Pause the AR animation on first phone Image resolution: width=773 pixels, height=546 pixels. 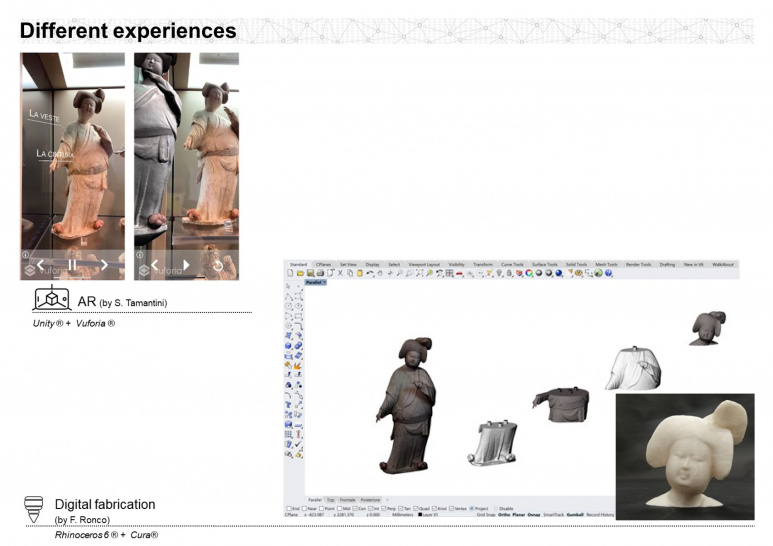(x=72, y=265)
